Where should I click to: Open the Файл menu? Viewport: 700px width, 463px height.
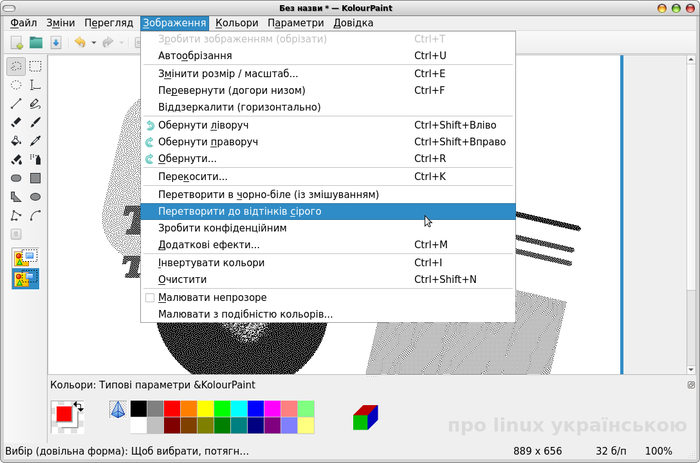[x=24, y=23]
